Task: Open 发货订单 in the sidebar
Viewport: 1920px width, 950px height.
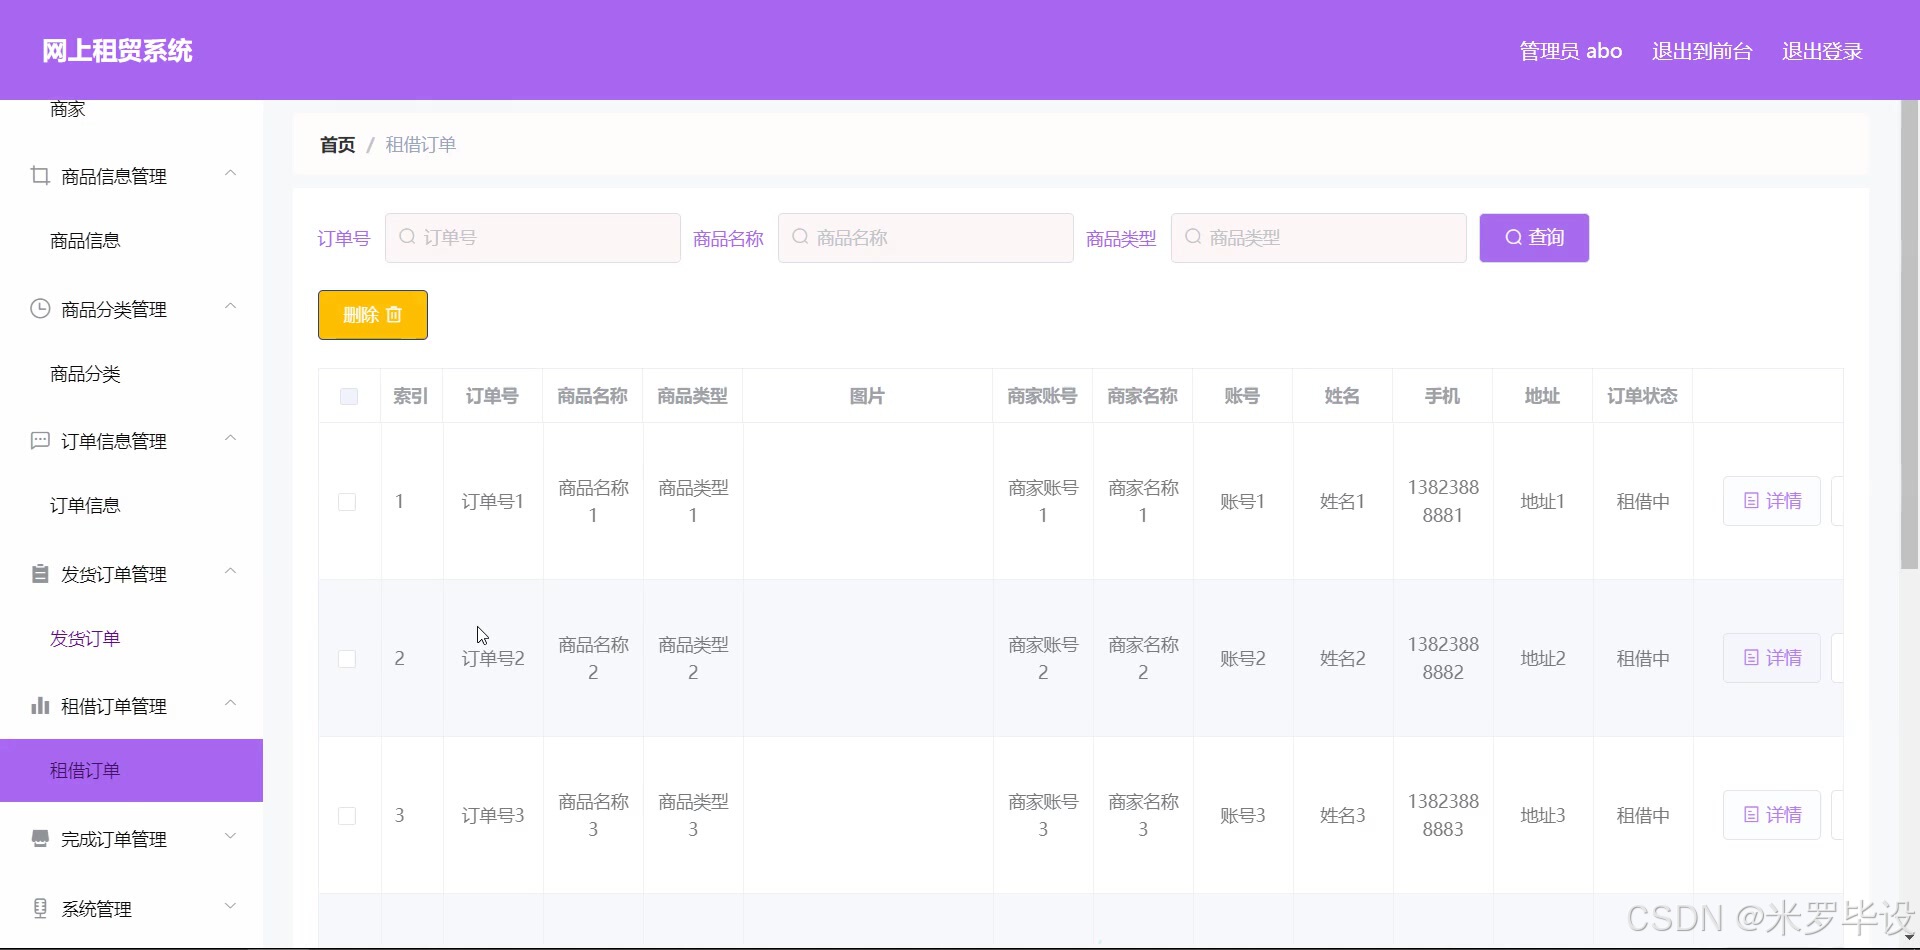Action: pos(85,639)
